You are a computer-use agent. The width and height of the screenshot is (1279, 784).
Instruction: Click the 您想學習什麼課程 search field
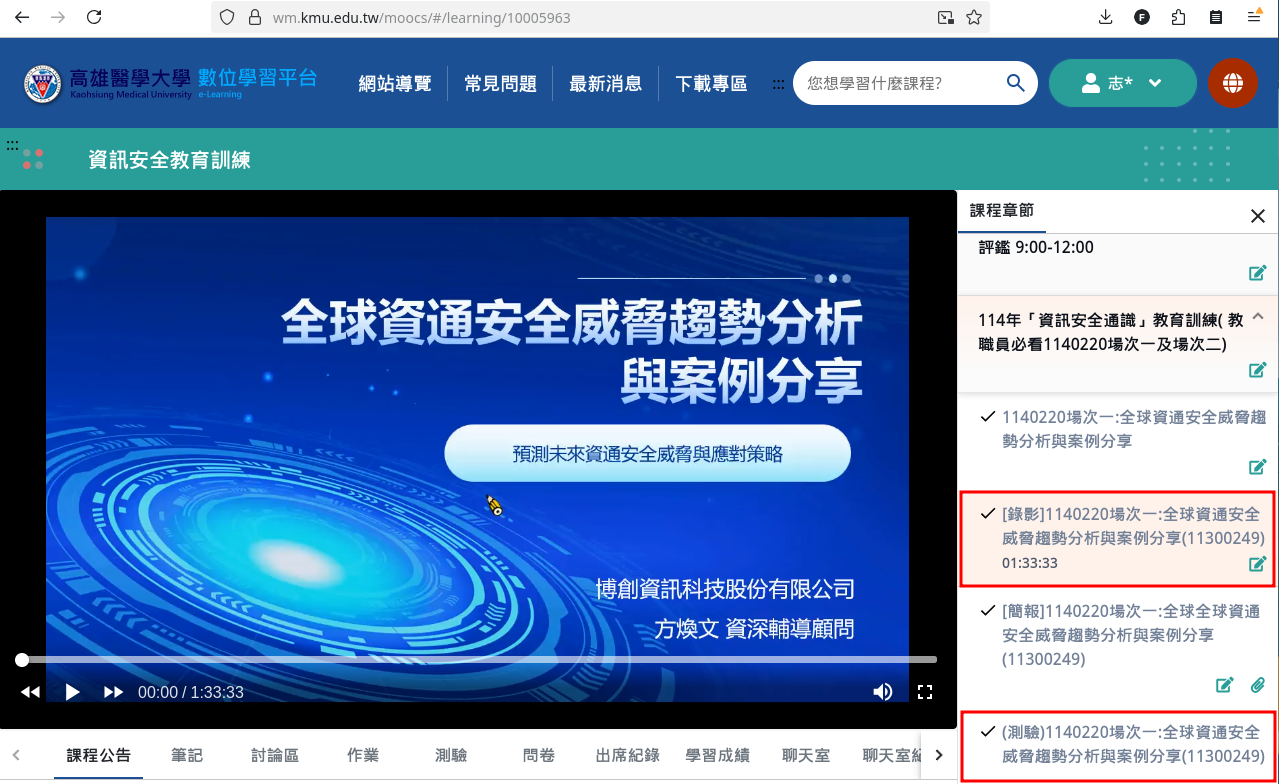[895, 83]
